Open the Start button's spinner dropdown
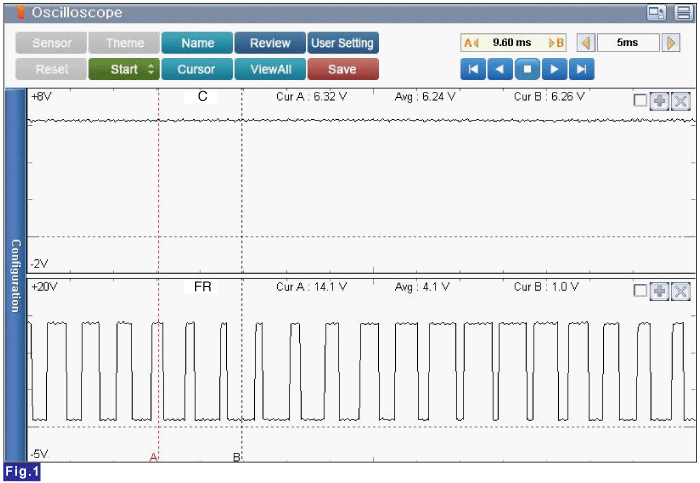700x483 pixels. point(151,69)
